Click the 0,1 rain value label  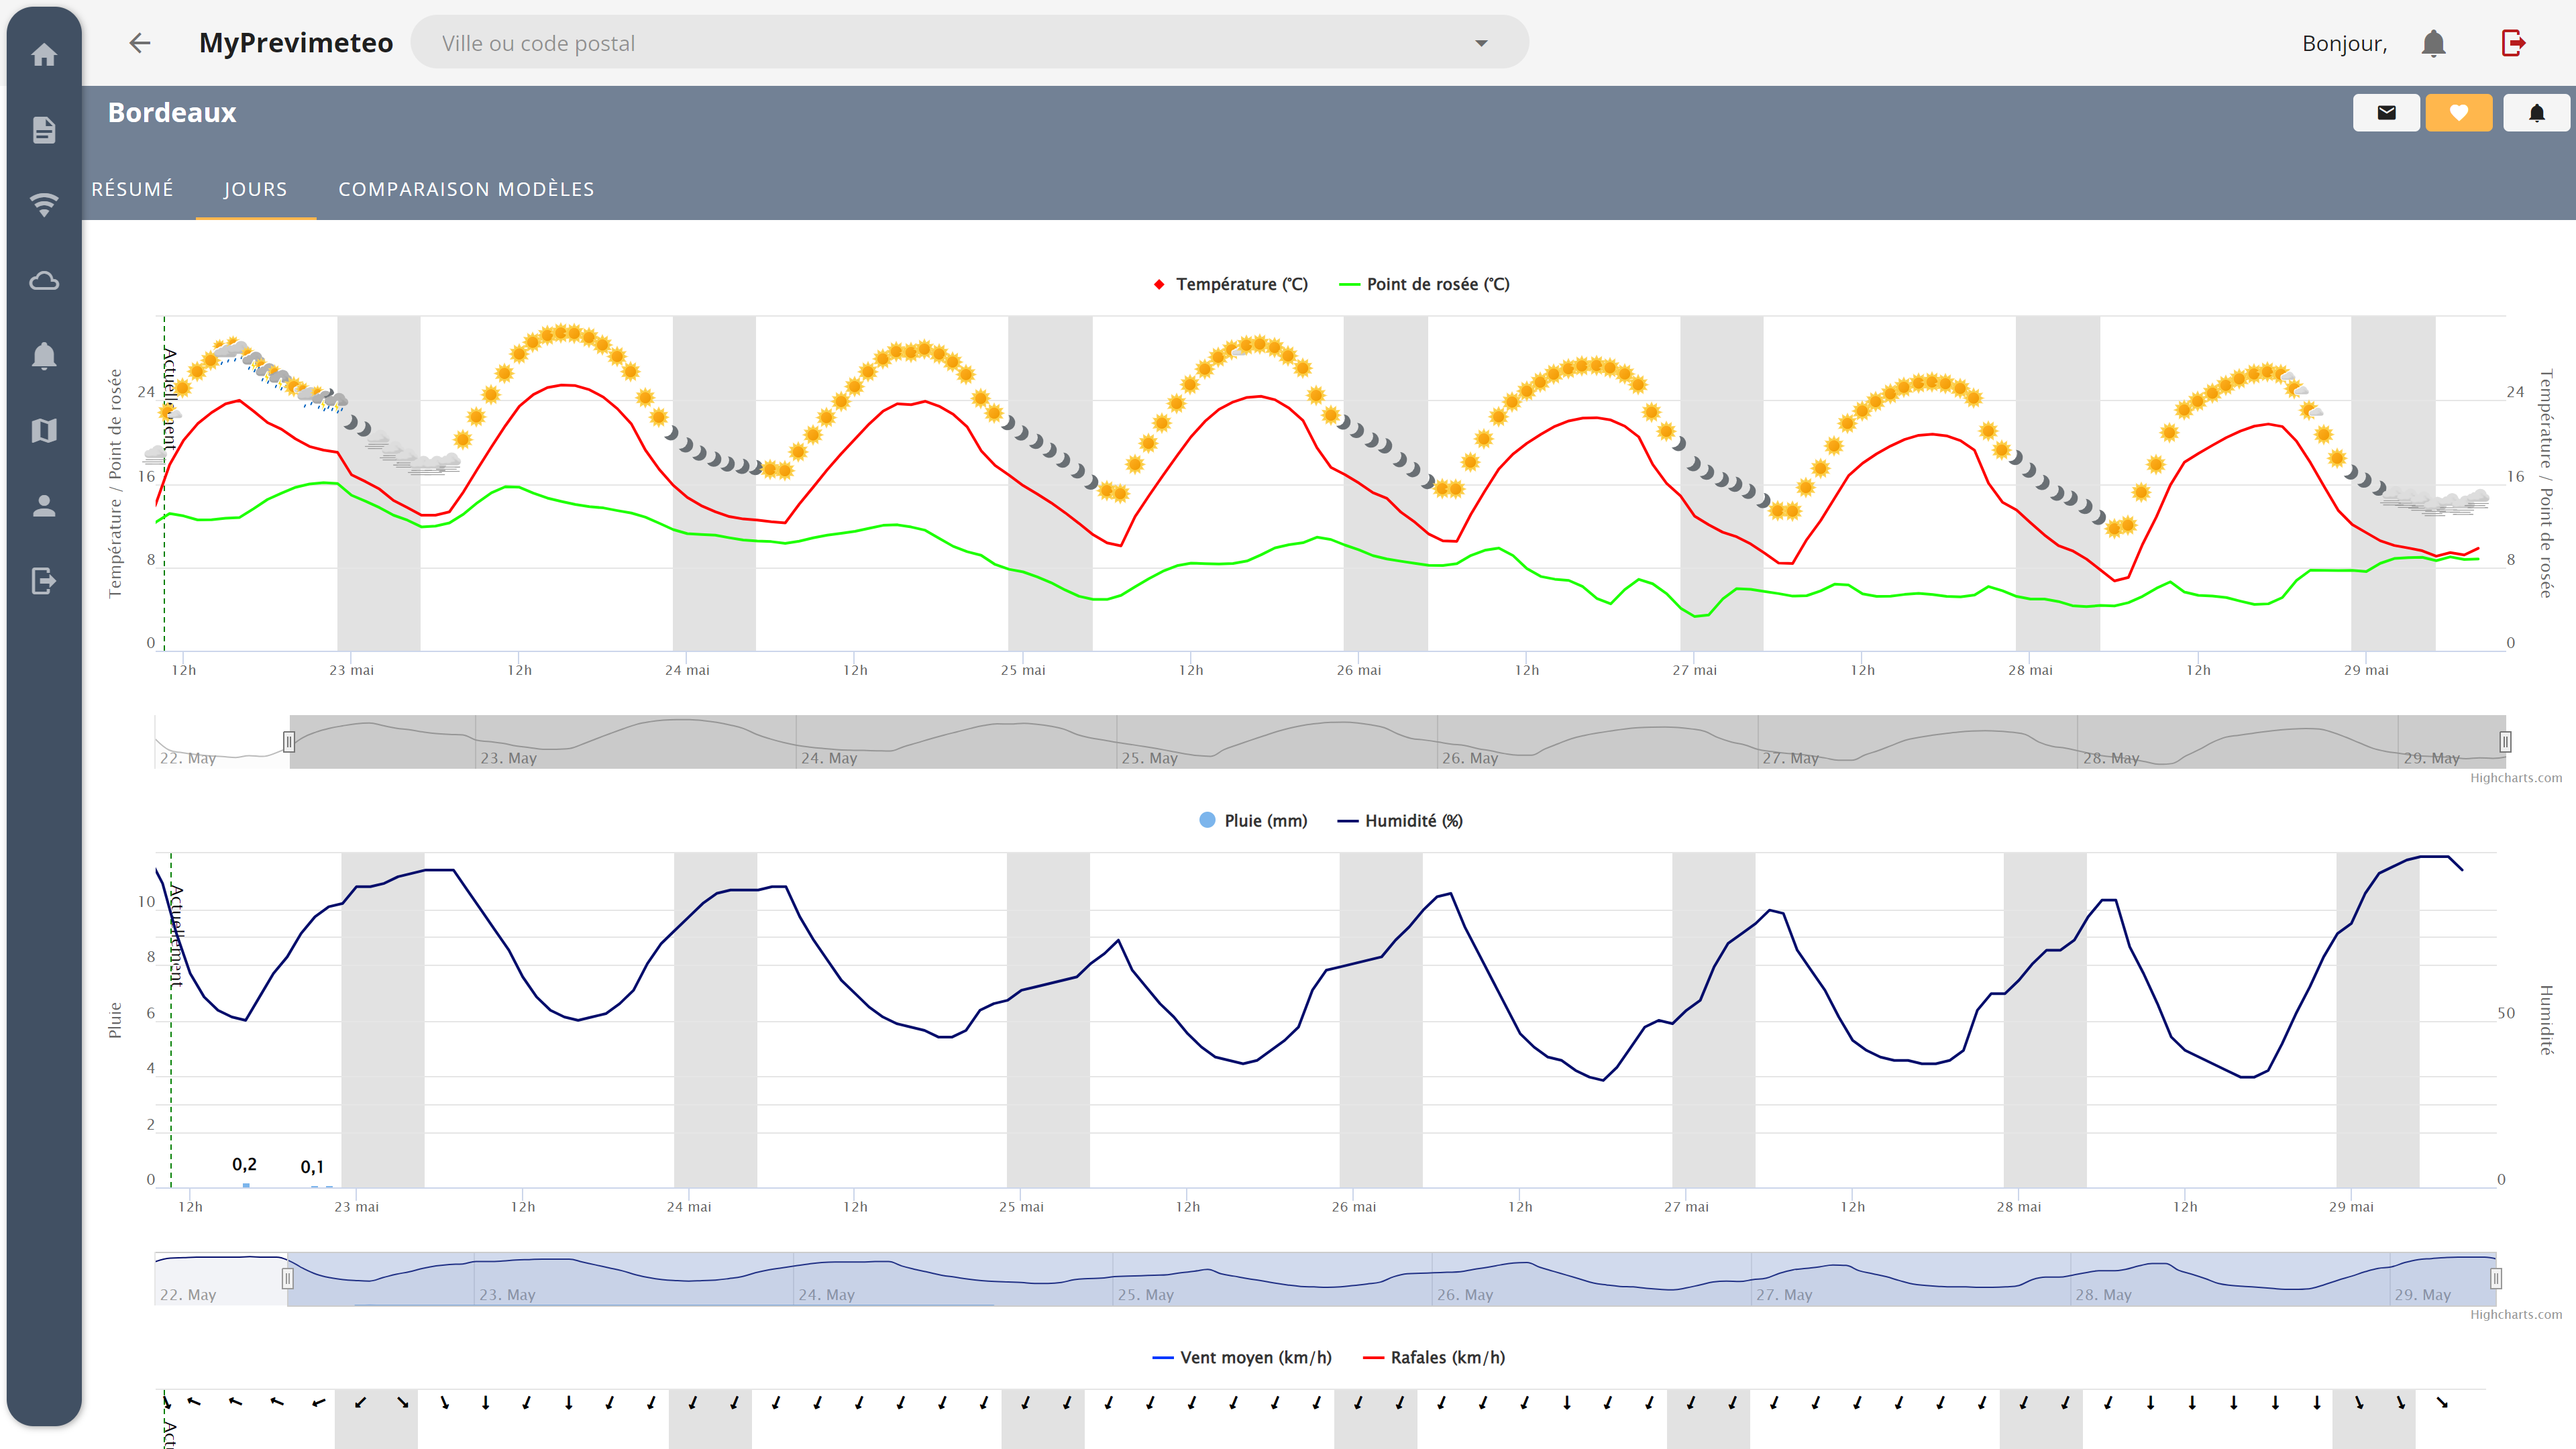312,1167
